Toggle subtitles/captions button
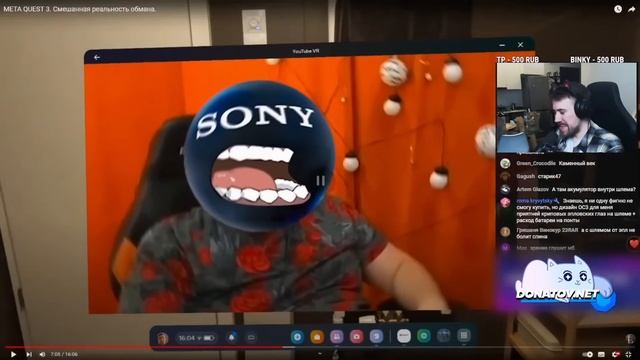 (x=601, y=354)
